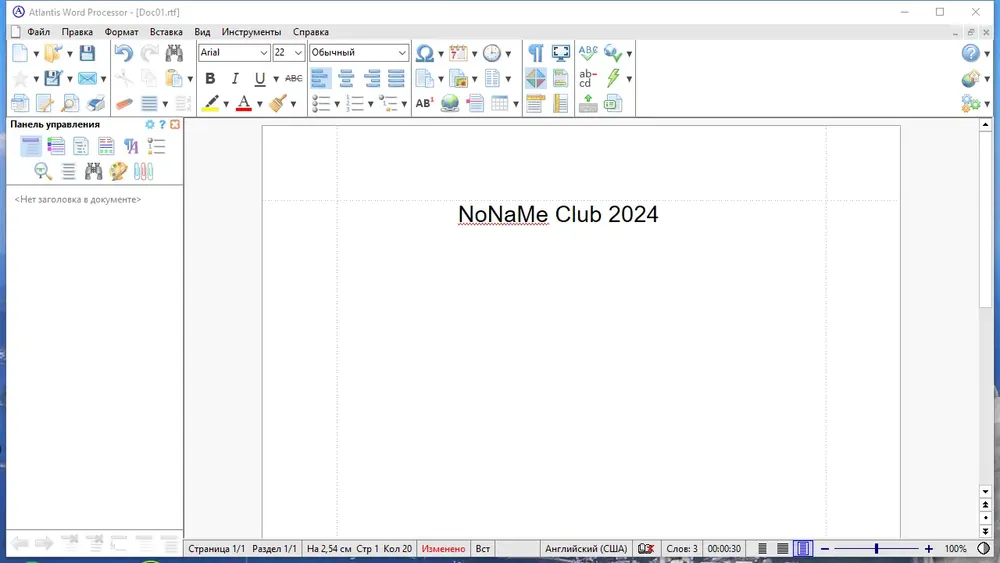Viewport: 1000px width, 563px height.
Task: Toggle the horizontal ruler icon
Action: [535, 103]
